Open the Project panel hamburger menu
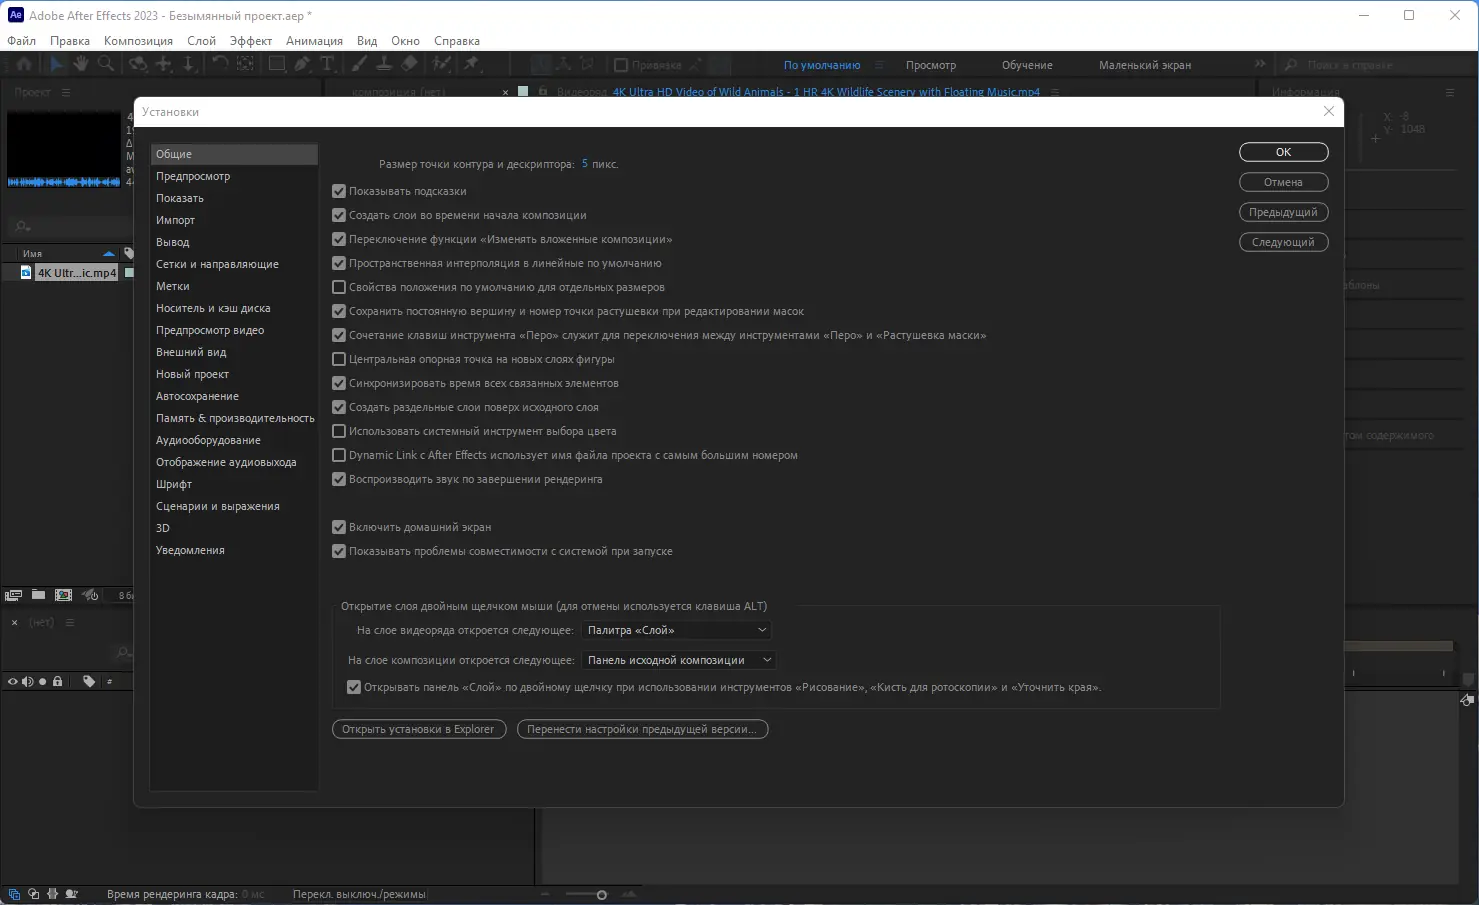The height and width of the screenshot is (905, 1479). click(66, 92)
